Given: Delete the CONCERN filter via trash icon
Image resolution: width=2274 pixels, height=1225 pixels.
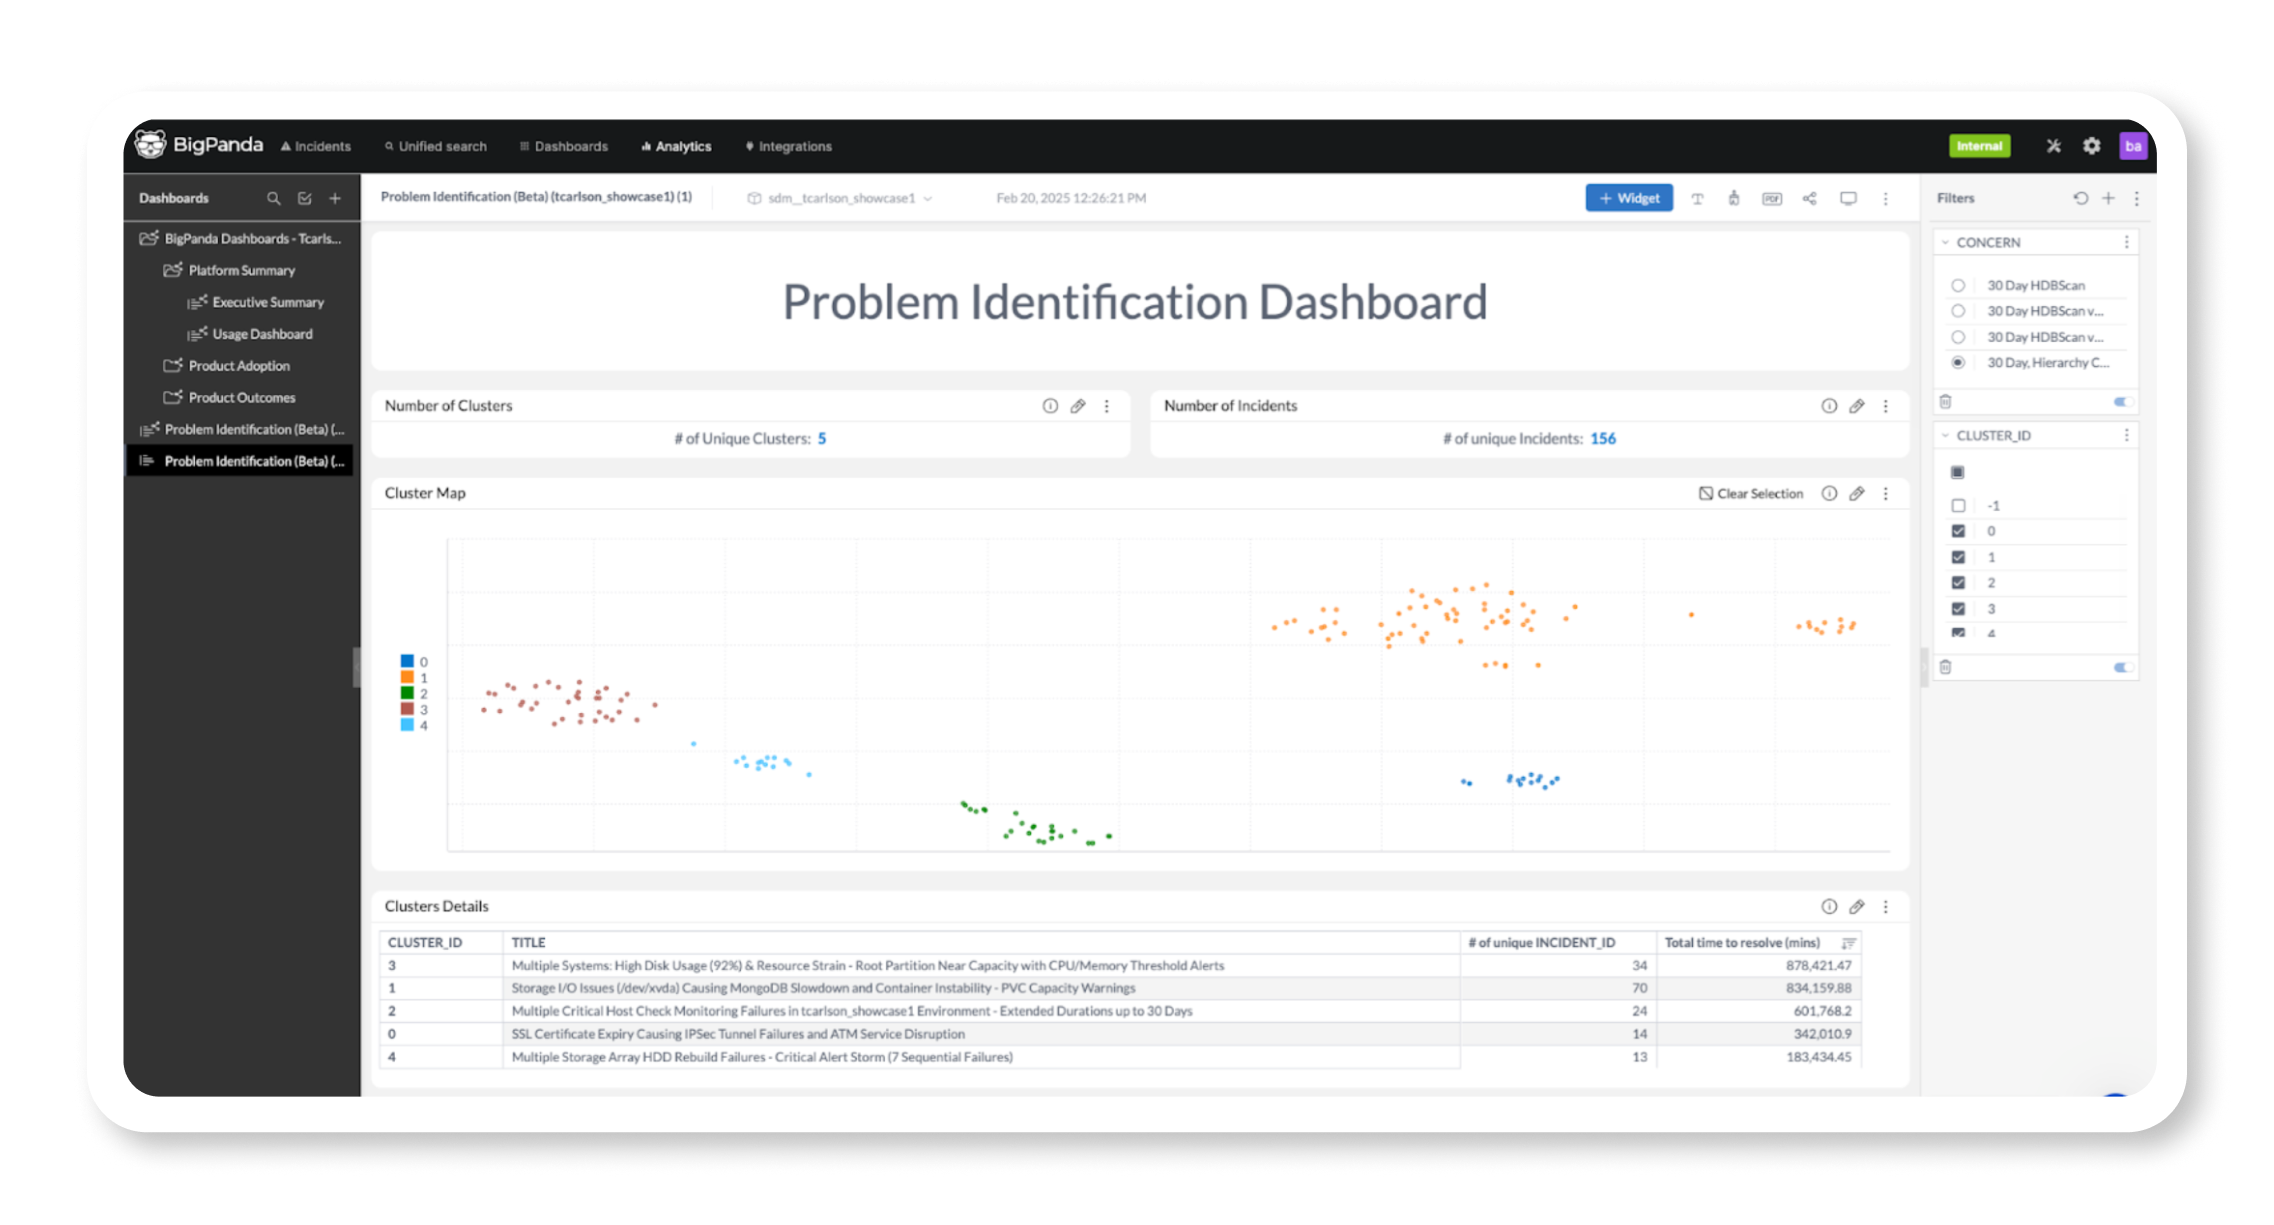Looking at the screenshot, I should coord(1945,401).
